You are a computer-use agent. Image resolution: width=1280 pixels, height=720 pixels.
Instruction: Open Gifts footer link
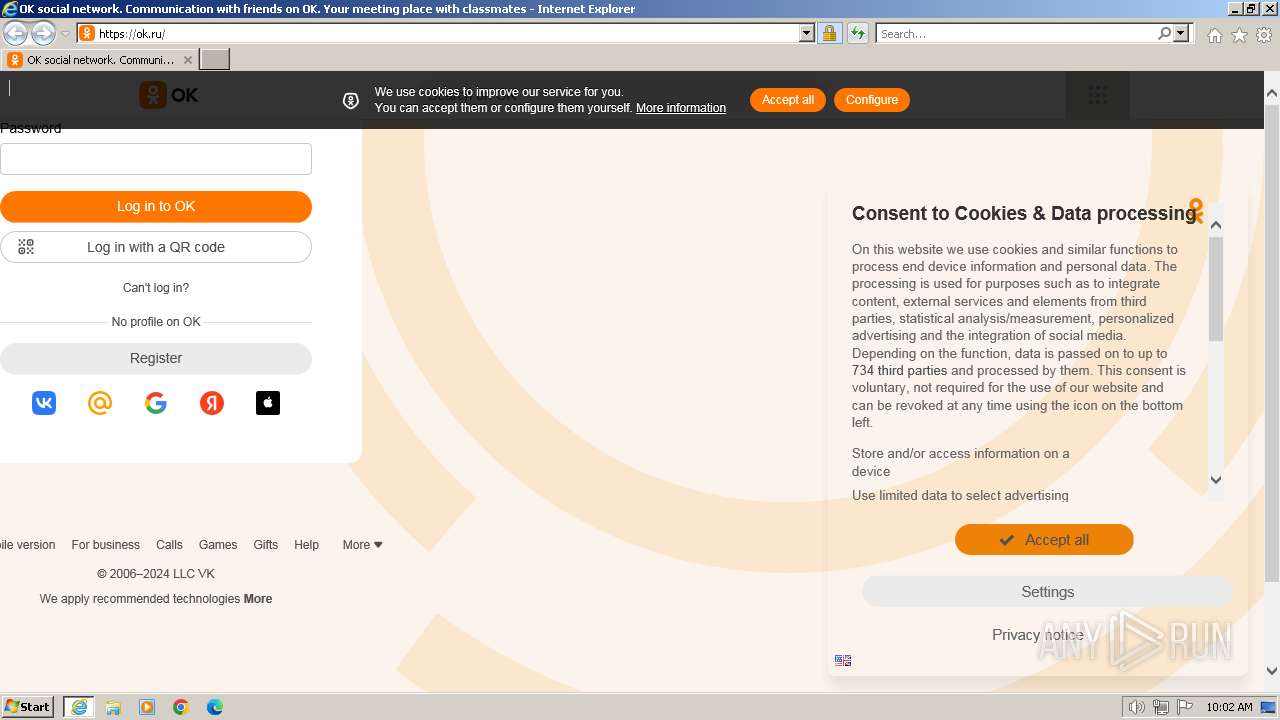[x=265, y=545]
